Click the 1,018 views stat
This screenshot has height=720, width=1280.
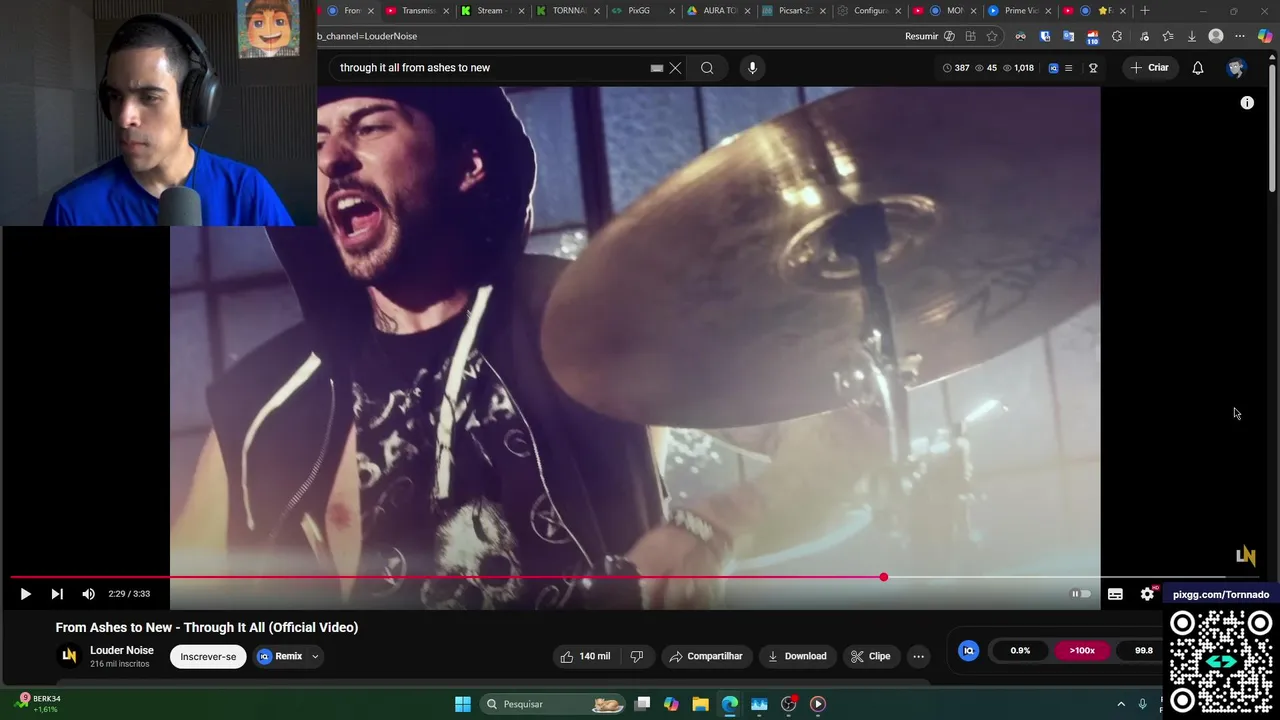pos(1018,68)
